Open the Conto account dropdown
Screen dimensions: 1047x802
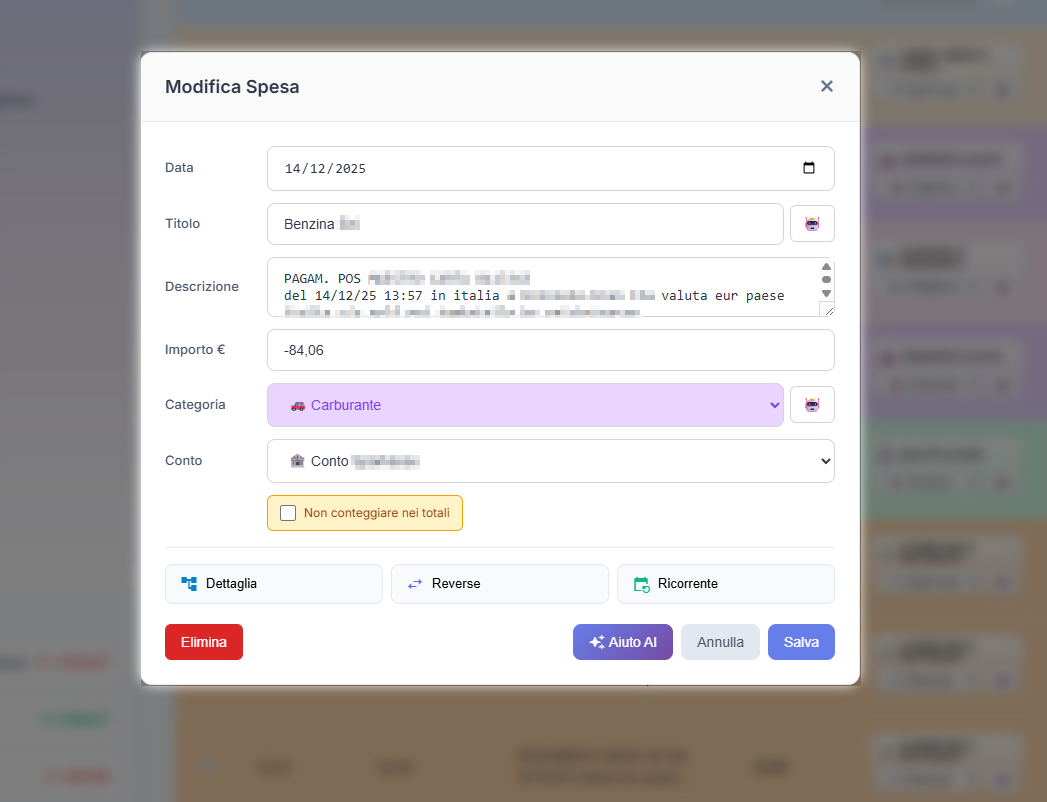click(551, 461)
